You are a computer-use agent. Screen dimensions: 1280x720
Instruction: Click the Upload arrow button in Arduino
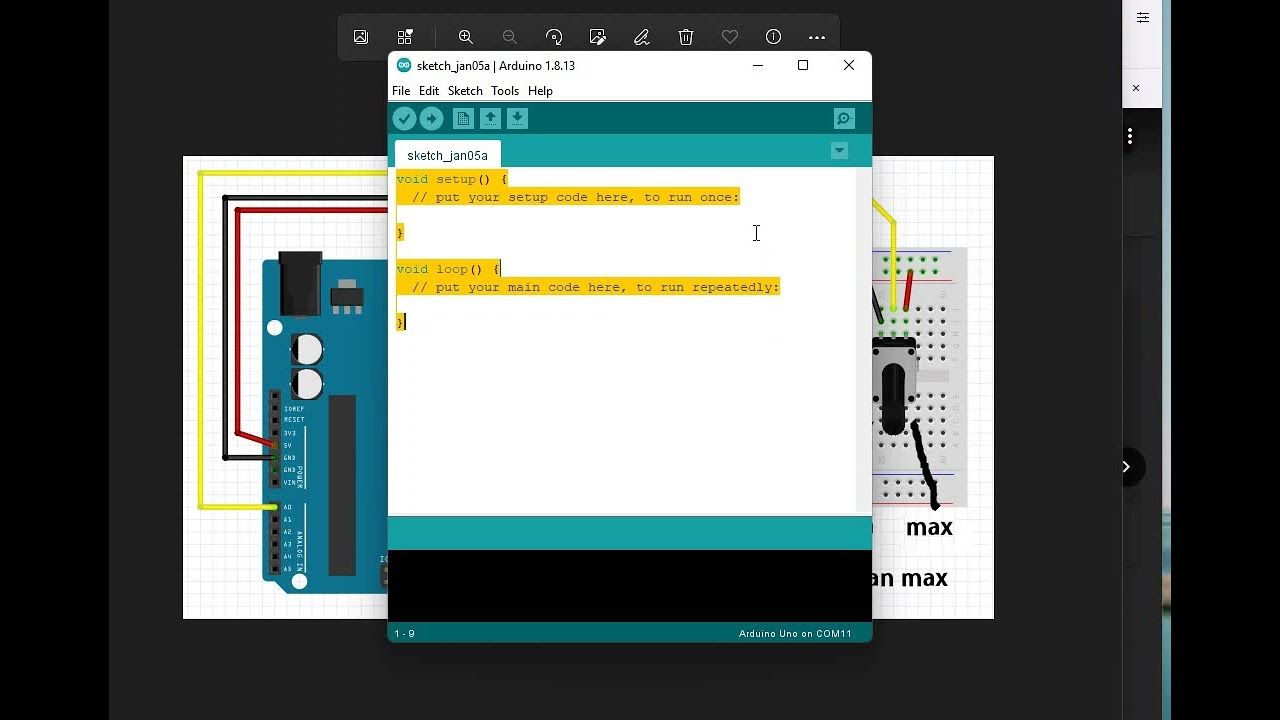[x=431, y=119]
